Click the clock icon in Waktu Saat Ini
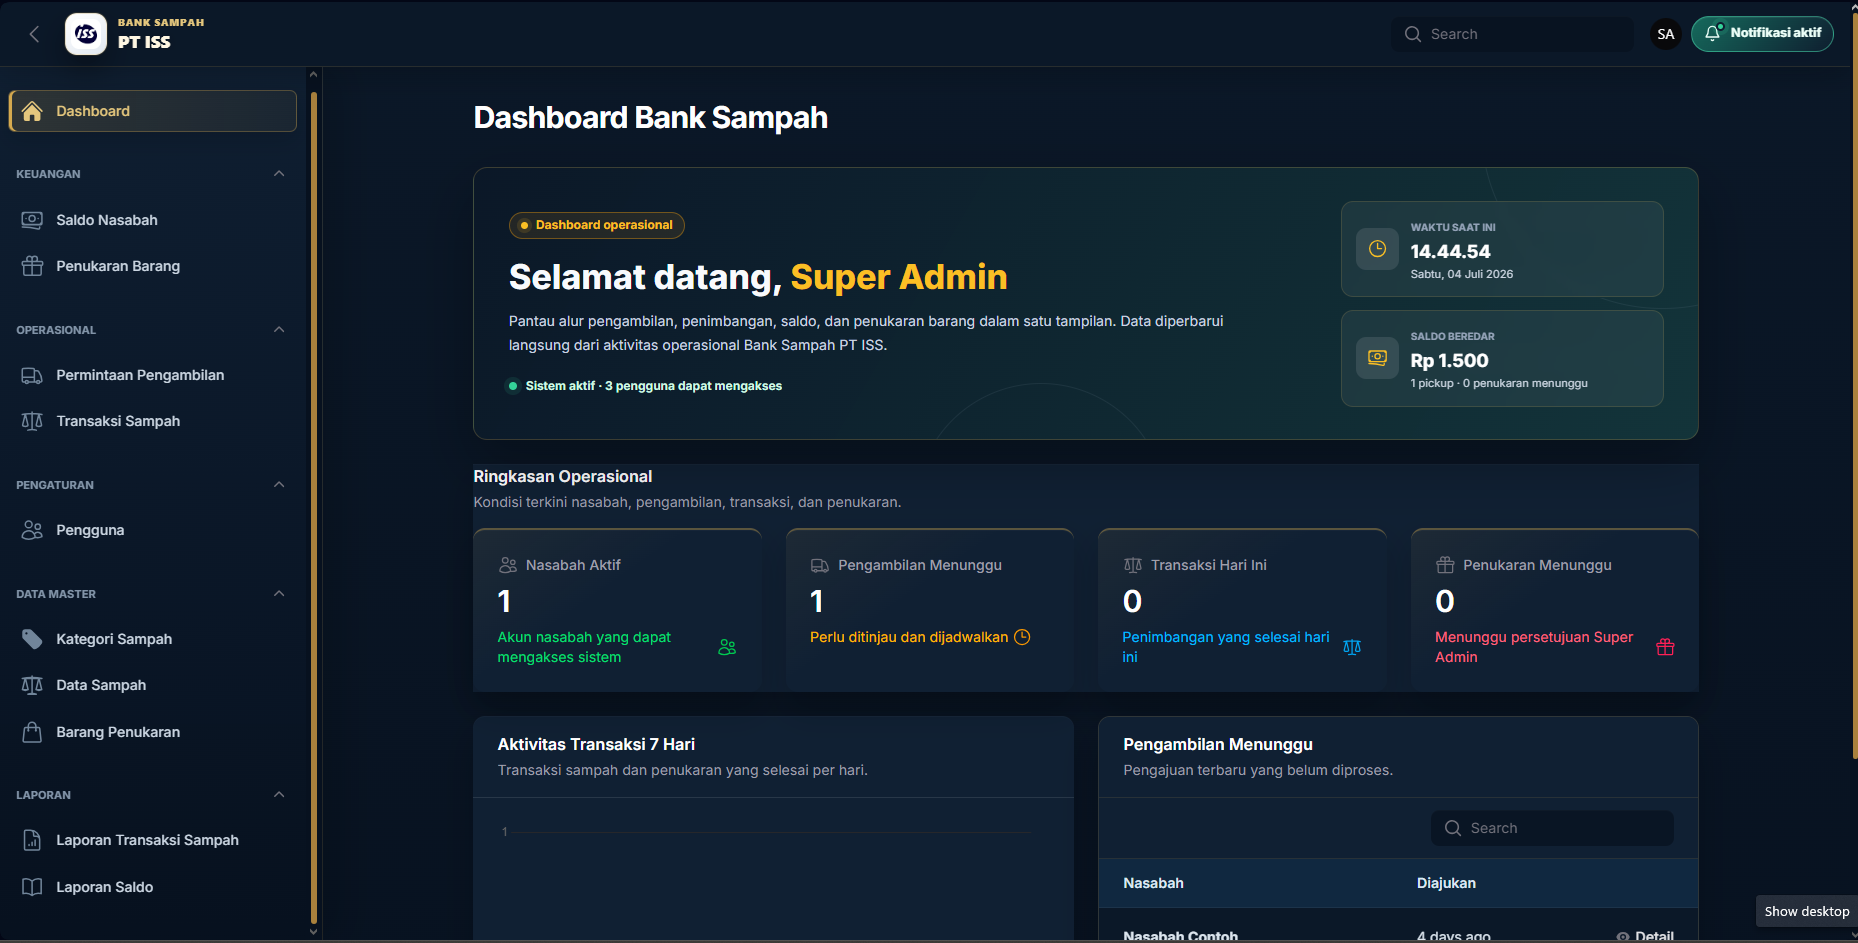The height and width of the screenshot is (943, 1858). click(x=1377, y=249)
